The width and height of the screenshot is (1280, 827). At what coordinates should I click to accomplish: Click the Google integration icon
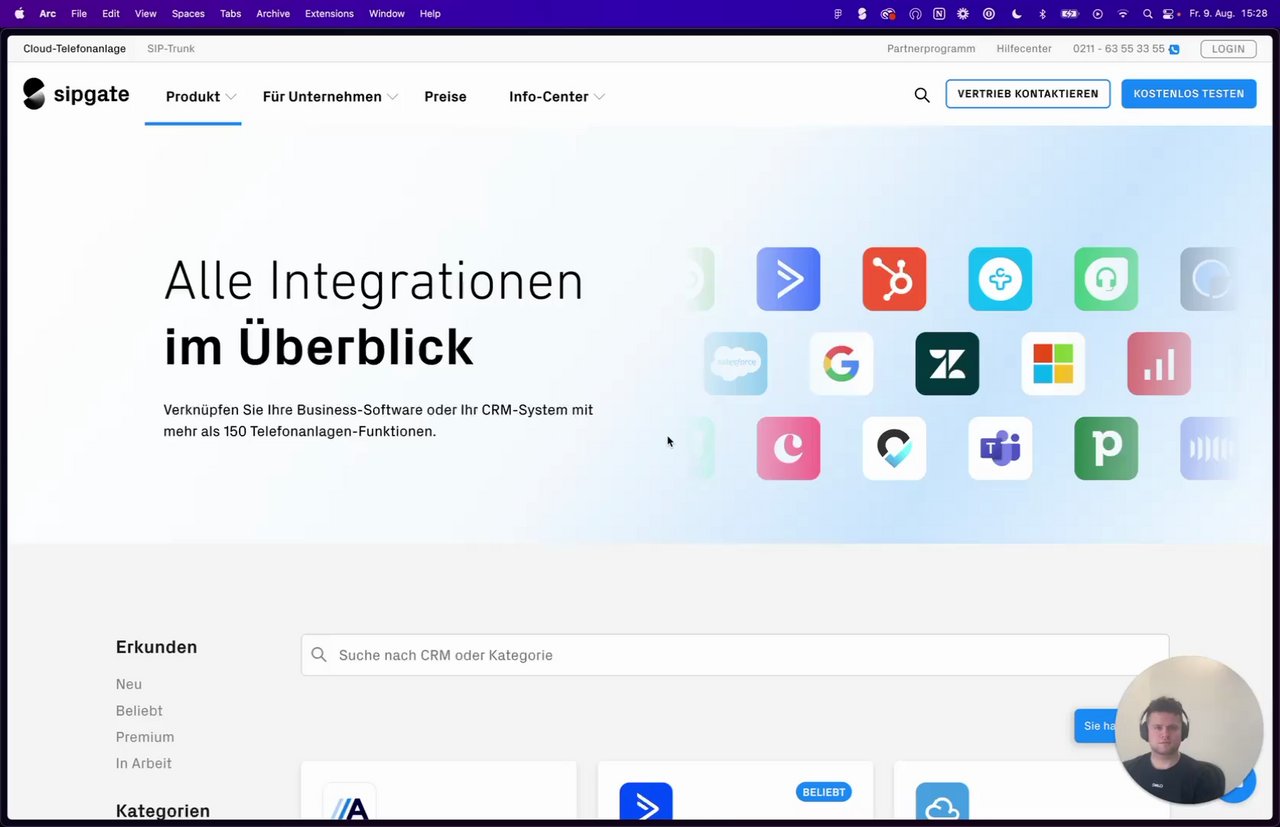coord(841,364)
